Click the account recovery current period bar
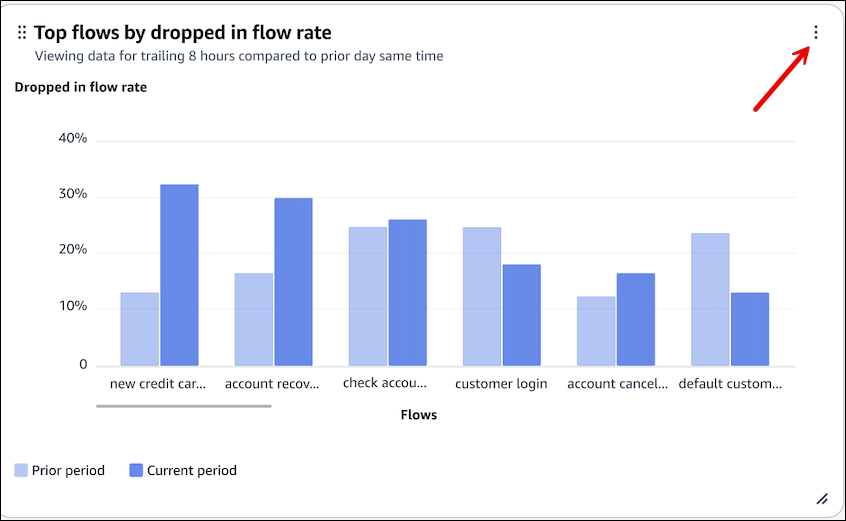The height and width of the screenshot is (521, 846). click(x=293, y=282)
